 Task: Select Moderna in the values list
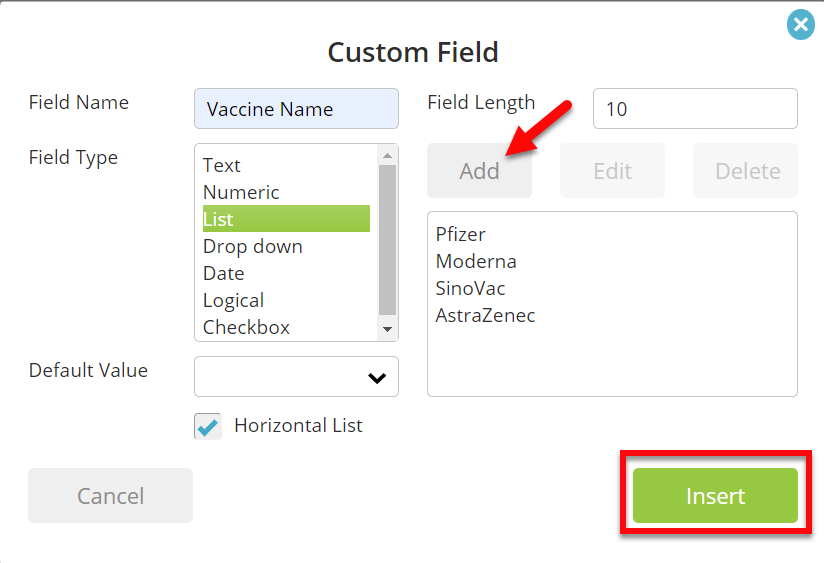[x=476, y=261]
